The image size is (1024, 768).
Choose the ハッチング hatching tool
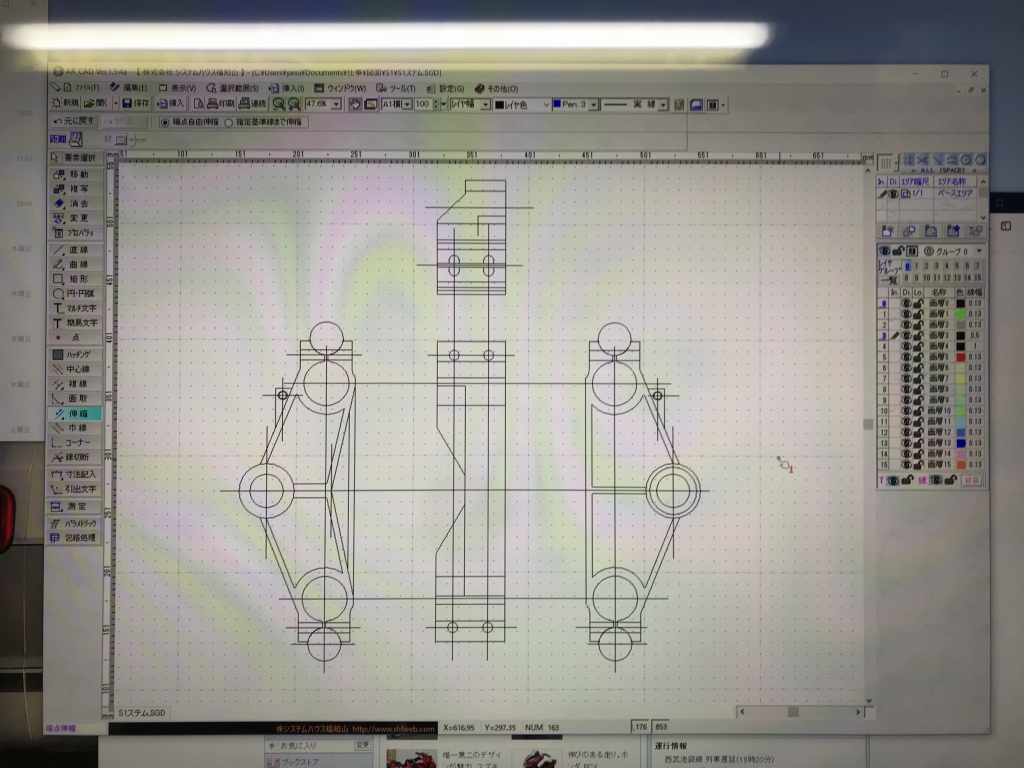point(76,354)
